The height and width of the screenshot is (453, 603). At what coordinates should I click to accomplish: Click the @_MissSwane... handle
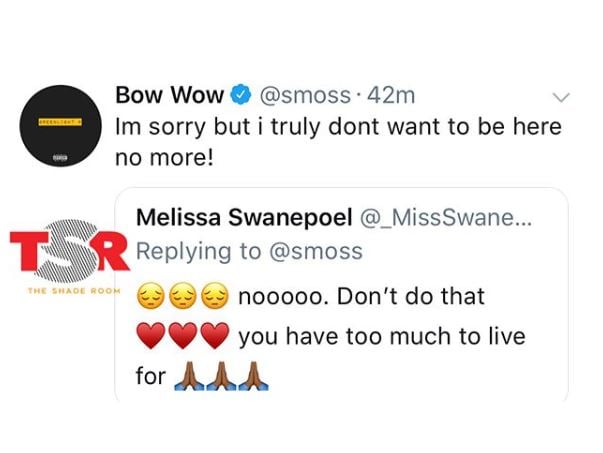[x=446, y=218]
